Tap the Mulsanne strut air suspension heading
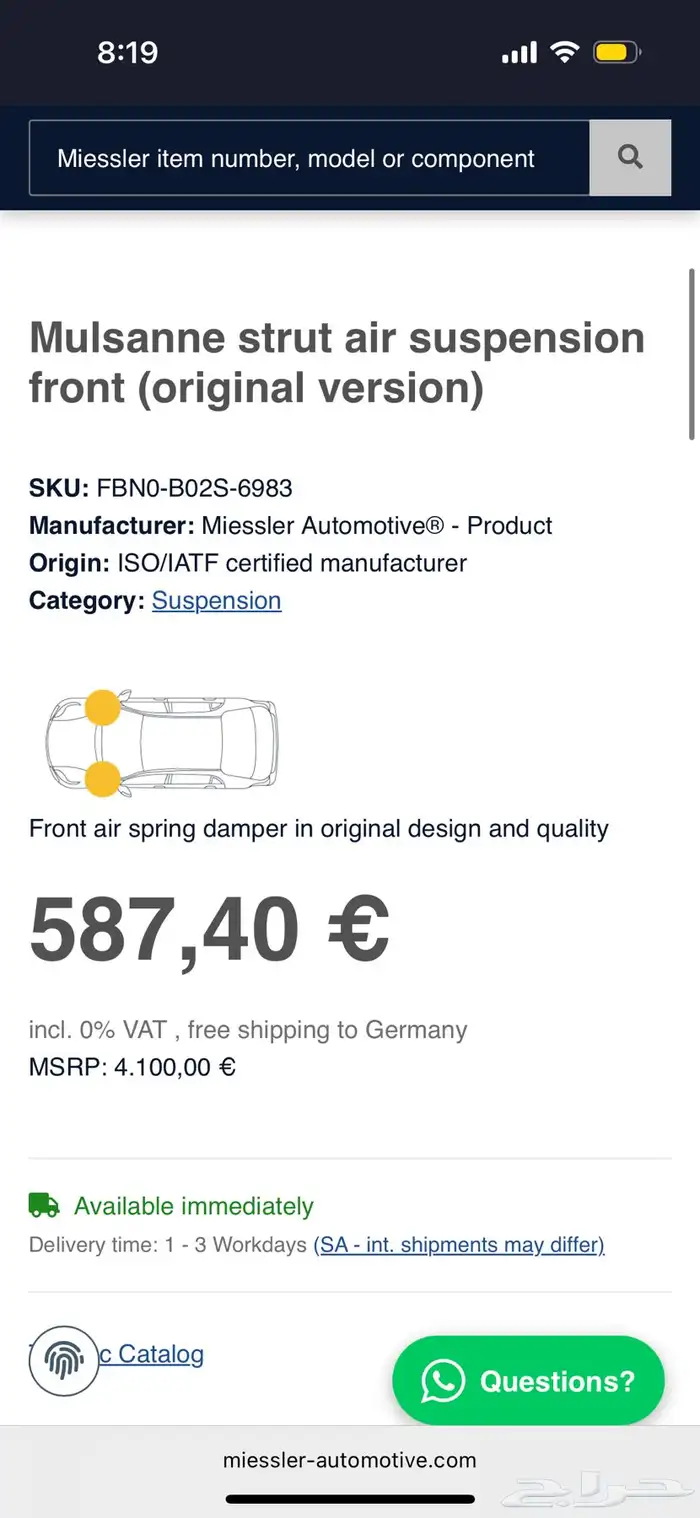The width and height of the screenshot is (700, 1518). (337, 362)
